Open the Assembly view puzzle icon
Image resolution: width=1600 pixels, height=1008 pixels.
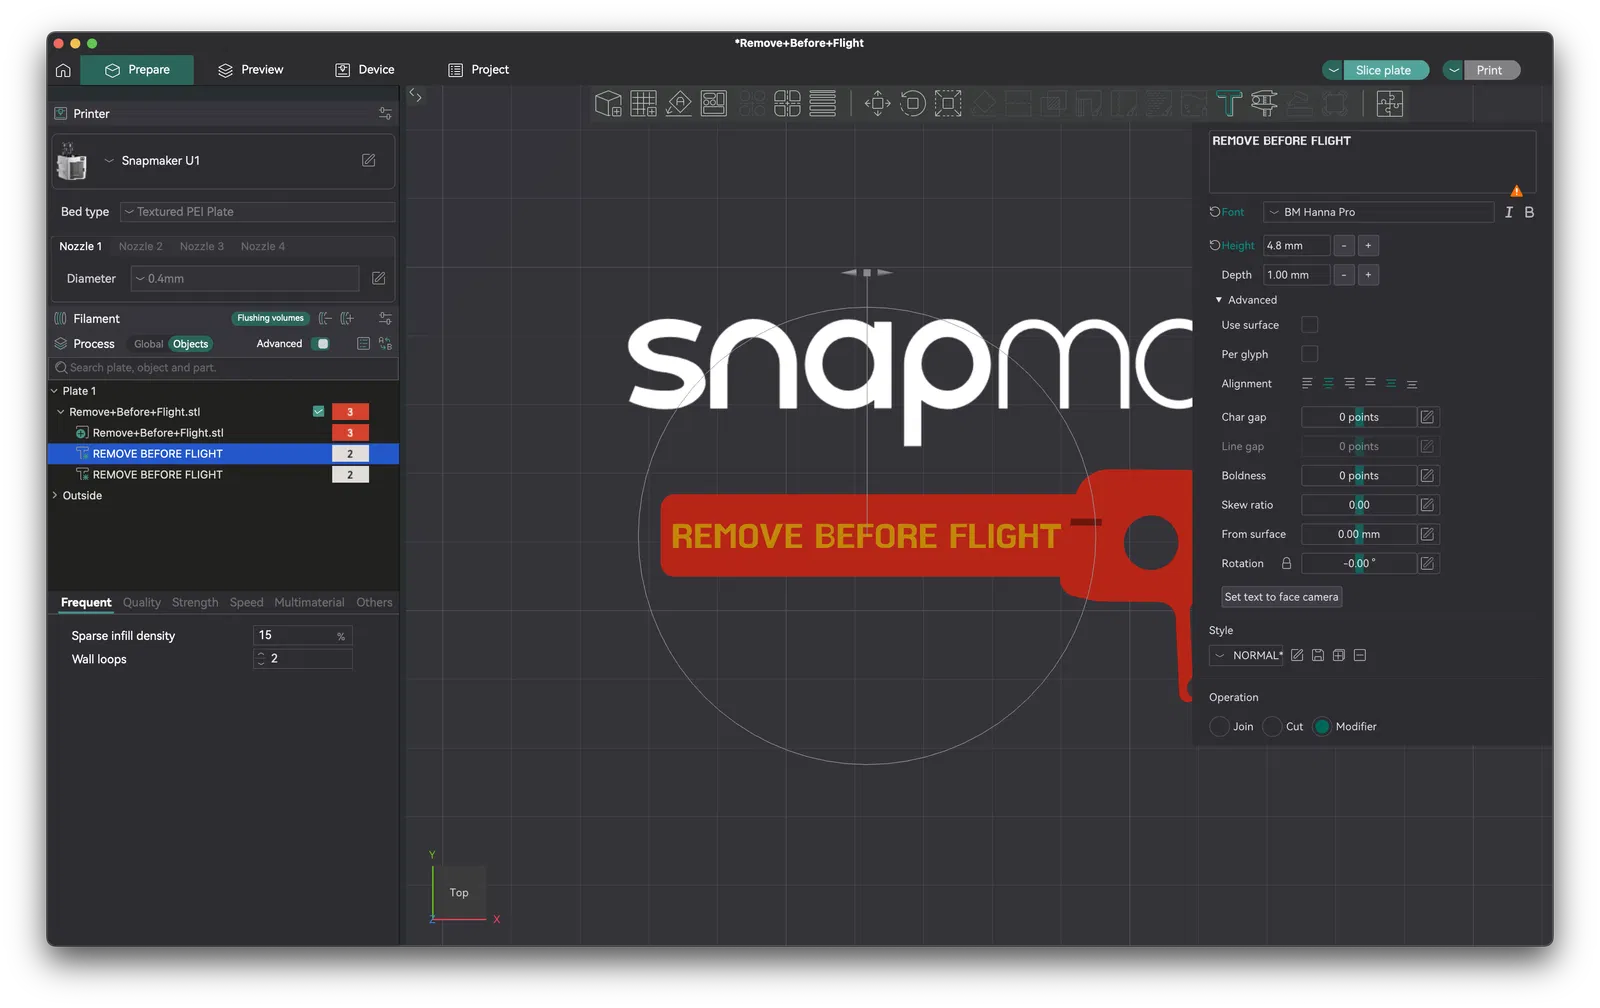[x=1390, y=104]
